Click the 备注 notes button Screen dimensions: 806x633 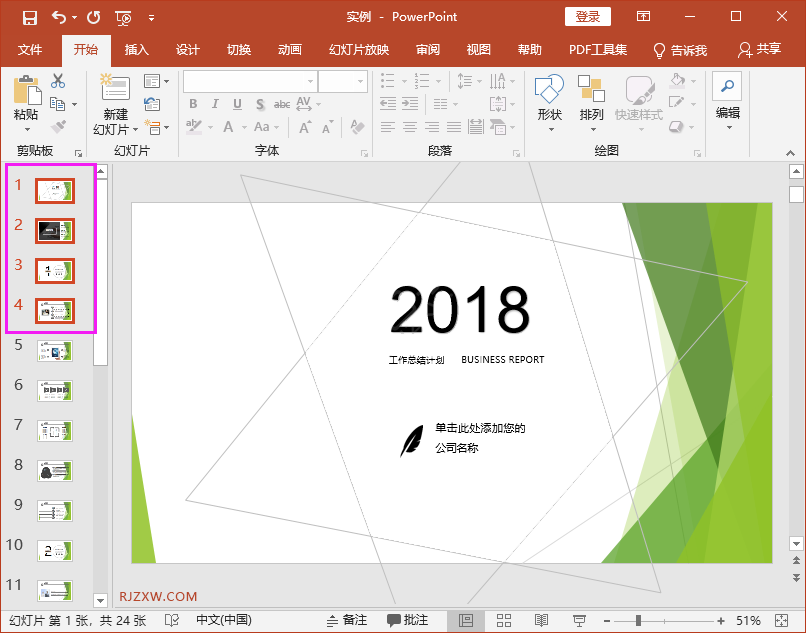click(347, 620)
